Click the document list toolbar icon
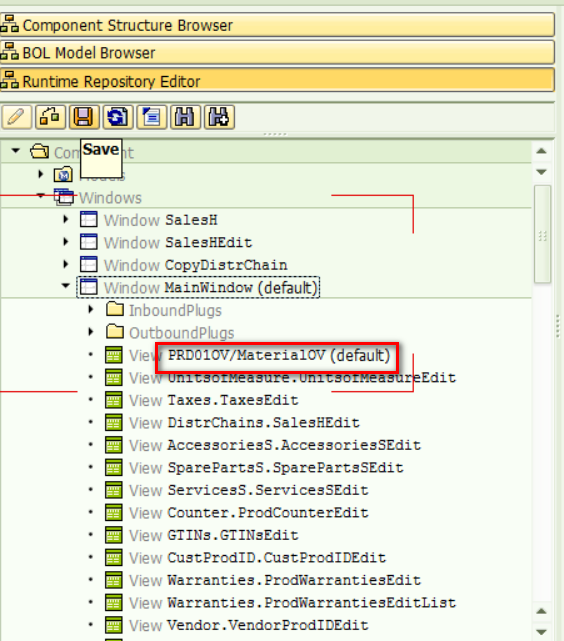564x641 pixels. click(152, 117)
